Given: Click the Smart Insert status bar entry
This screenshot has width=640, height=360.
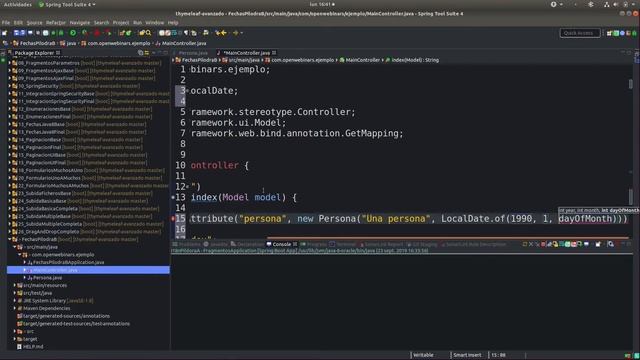Looking at the screenshot, I should (467, 355).
